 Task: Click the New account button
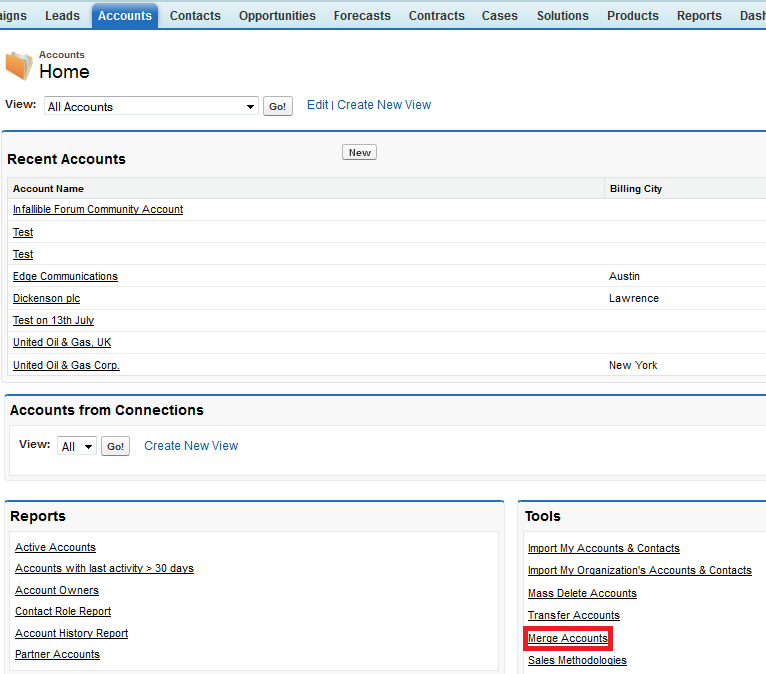[359, 152]
